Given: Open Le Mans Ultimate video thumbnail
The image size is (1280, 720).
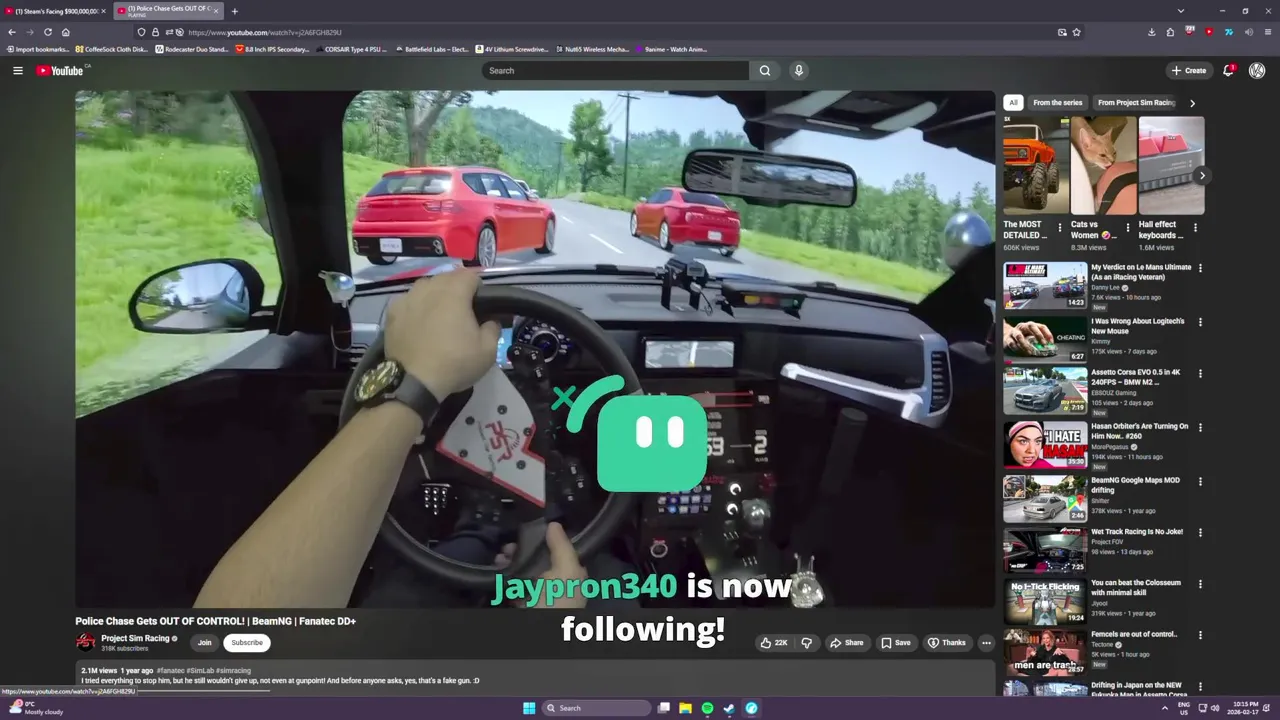Looking at the screenshot, I should coord(1045,286).
